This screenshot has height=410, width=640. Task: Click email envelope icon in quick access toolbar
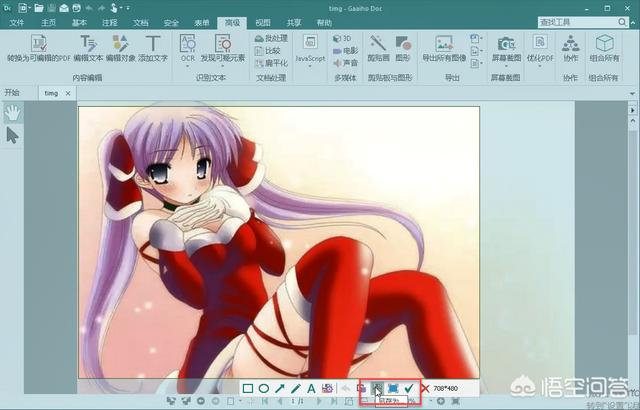point(64,8)
